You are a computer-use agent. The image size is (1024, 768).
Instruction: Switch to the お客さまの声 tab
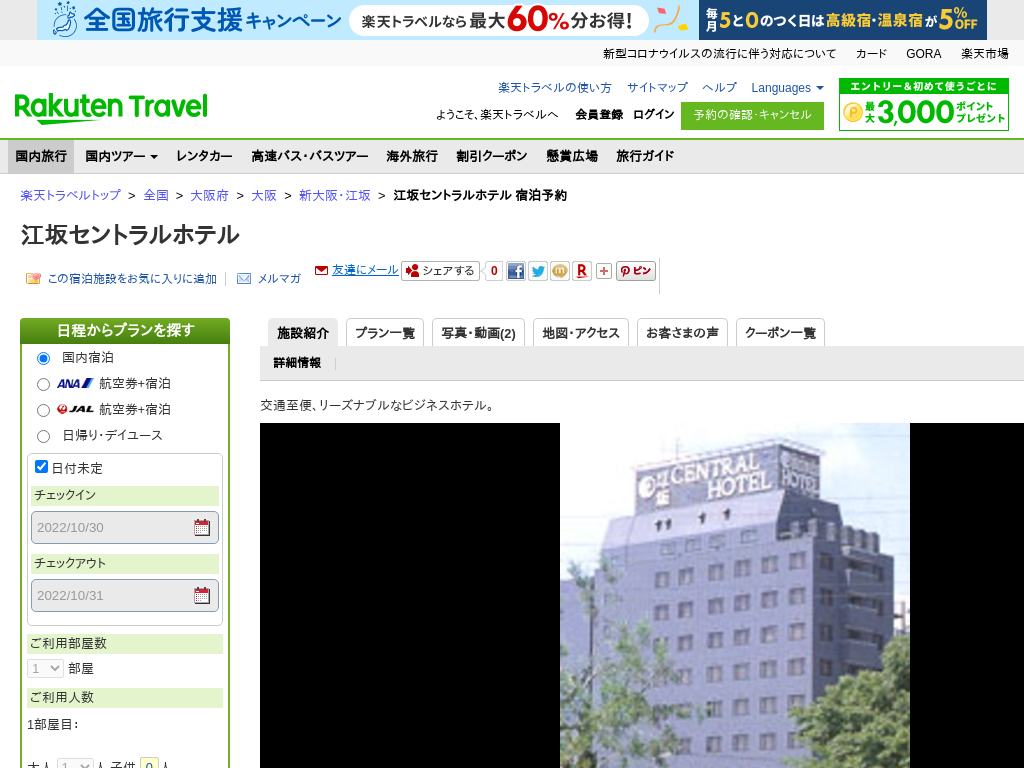pyautogui.click(x=682, y=333)
